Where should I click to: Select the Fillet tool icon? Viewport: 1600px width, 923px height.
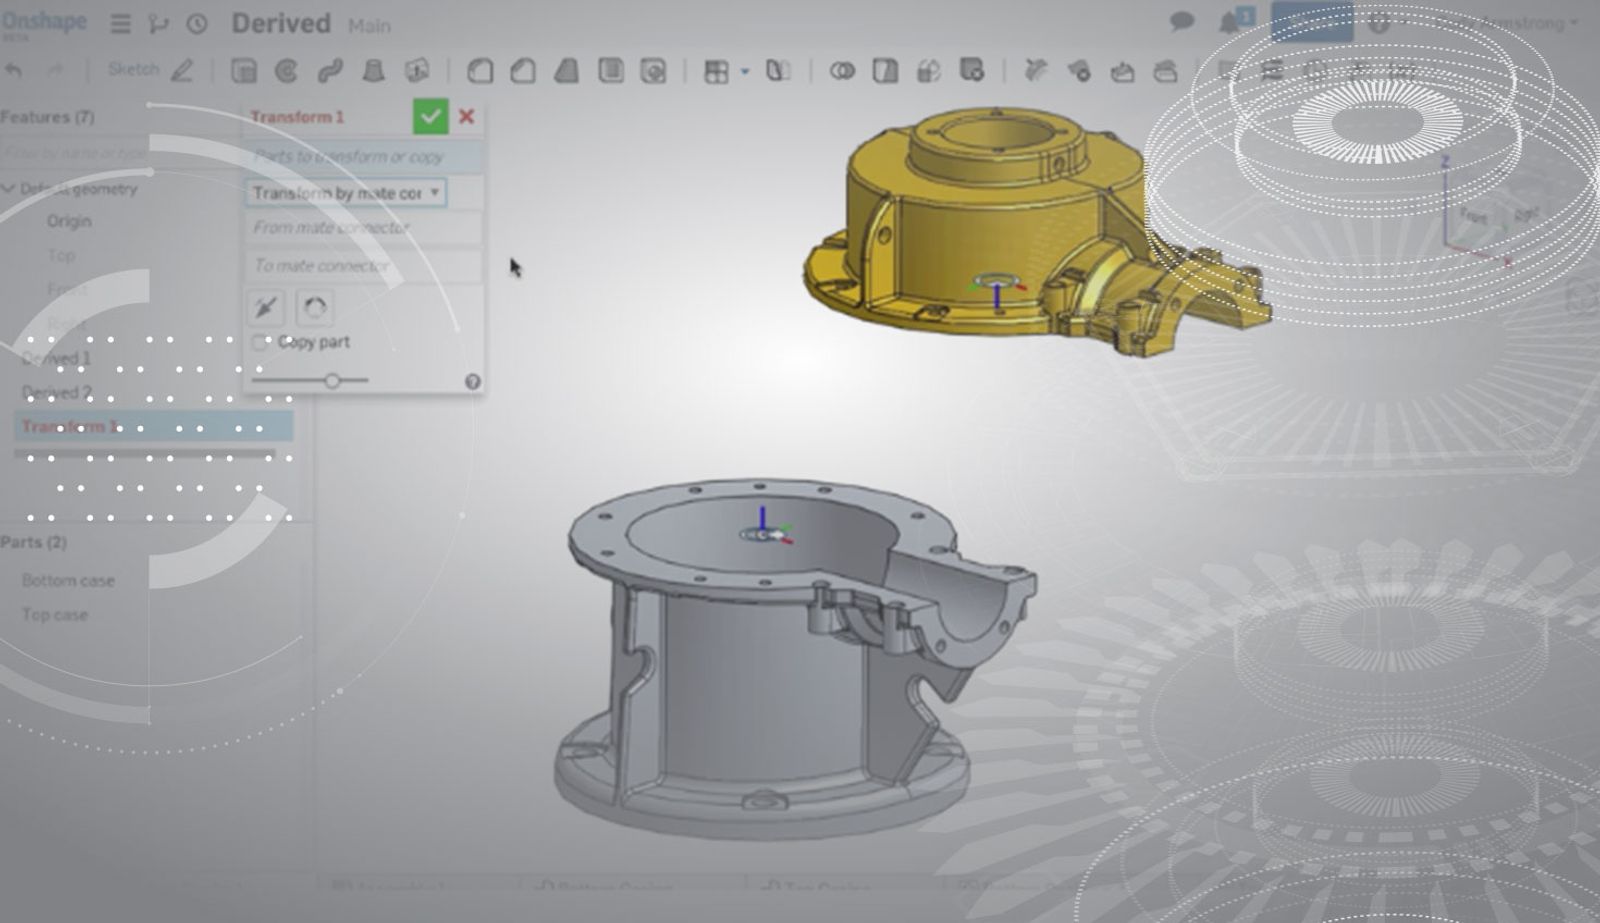tap(480, 71)
